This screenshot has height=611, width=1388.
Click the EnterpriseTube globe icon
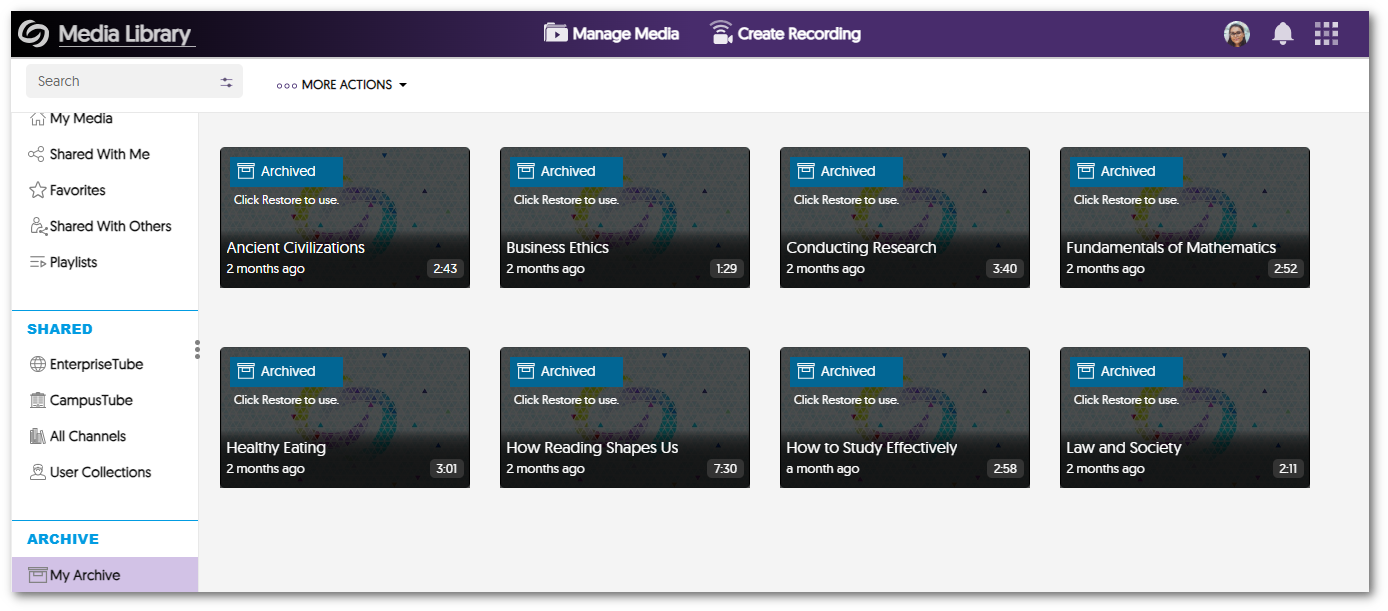click(37, 364)
